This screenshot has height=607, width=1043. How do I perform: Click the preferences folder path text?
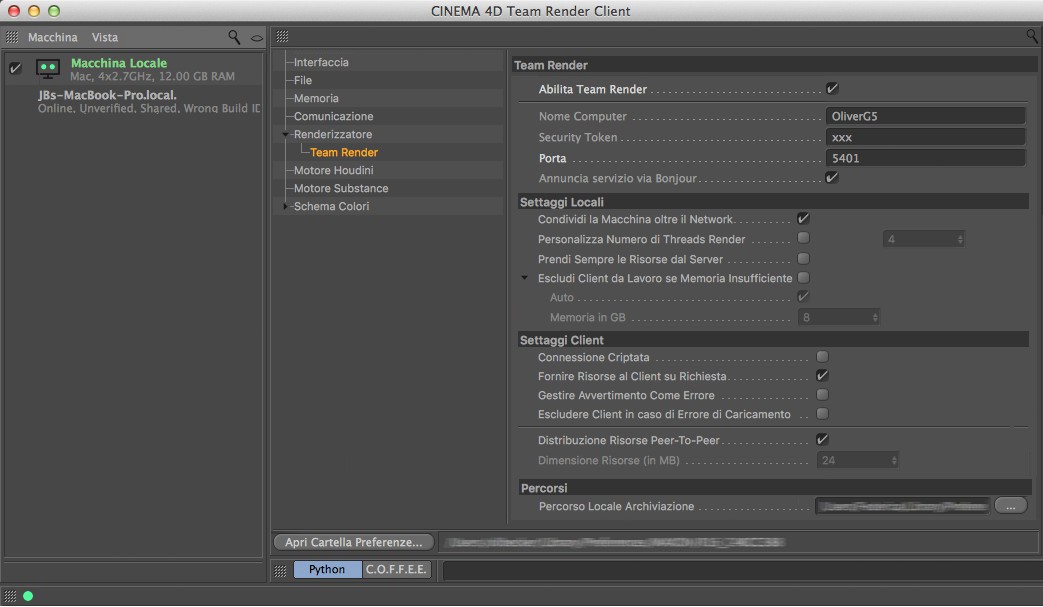615,543
